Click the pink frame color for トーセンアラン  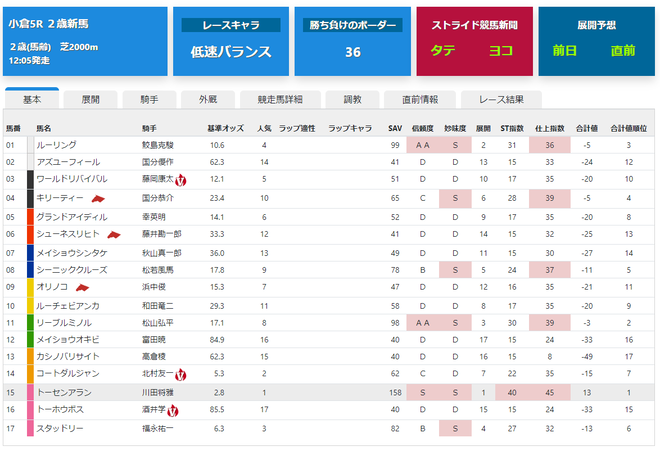(30, 392)
